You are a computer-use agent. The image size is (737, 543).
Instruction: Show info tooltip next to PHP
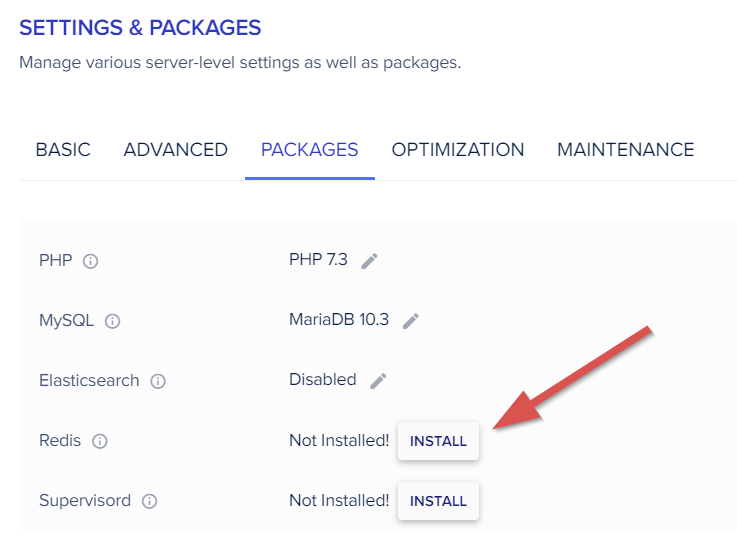91,261
